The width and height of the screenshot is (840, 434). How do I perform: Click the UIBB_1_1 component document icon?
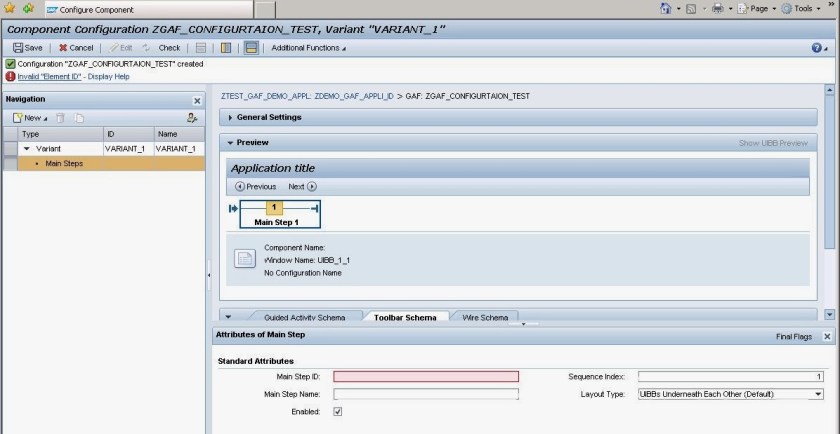245,259
